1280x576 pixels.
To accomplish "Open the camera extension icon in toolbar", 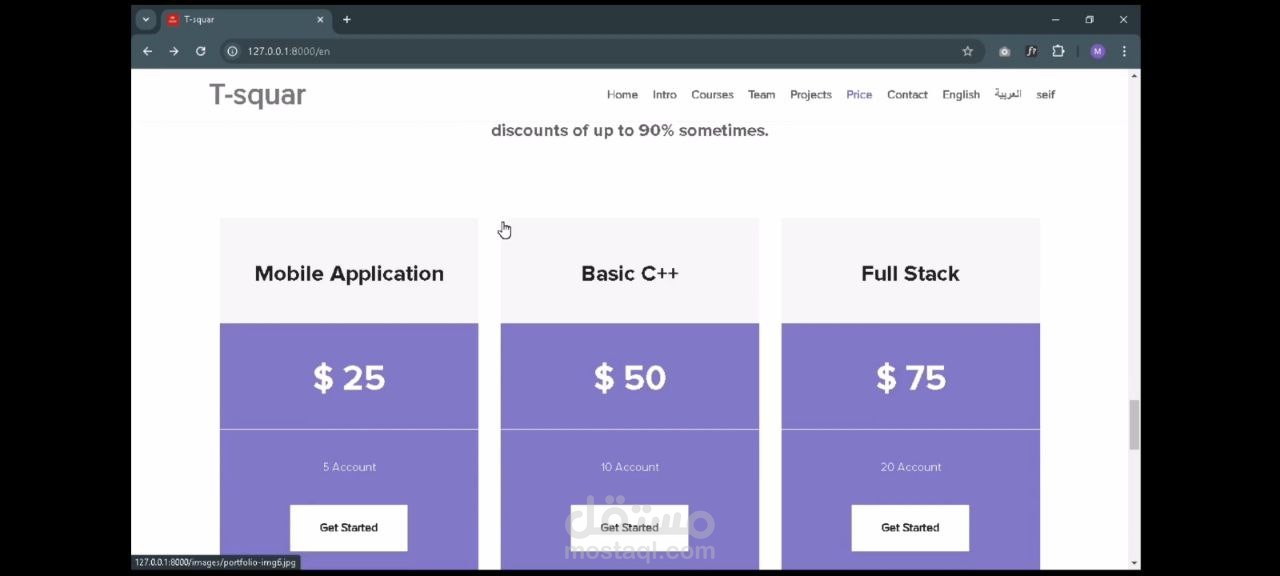I will pyautogui.click(x=1004, y=51).
